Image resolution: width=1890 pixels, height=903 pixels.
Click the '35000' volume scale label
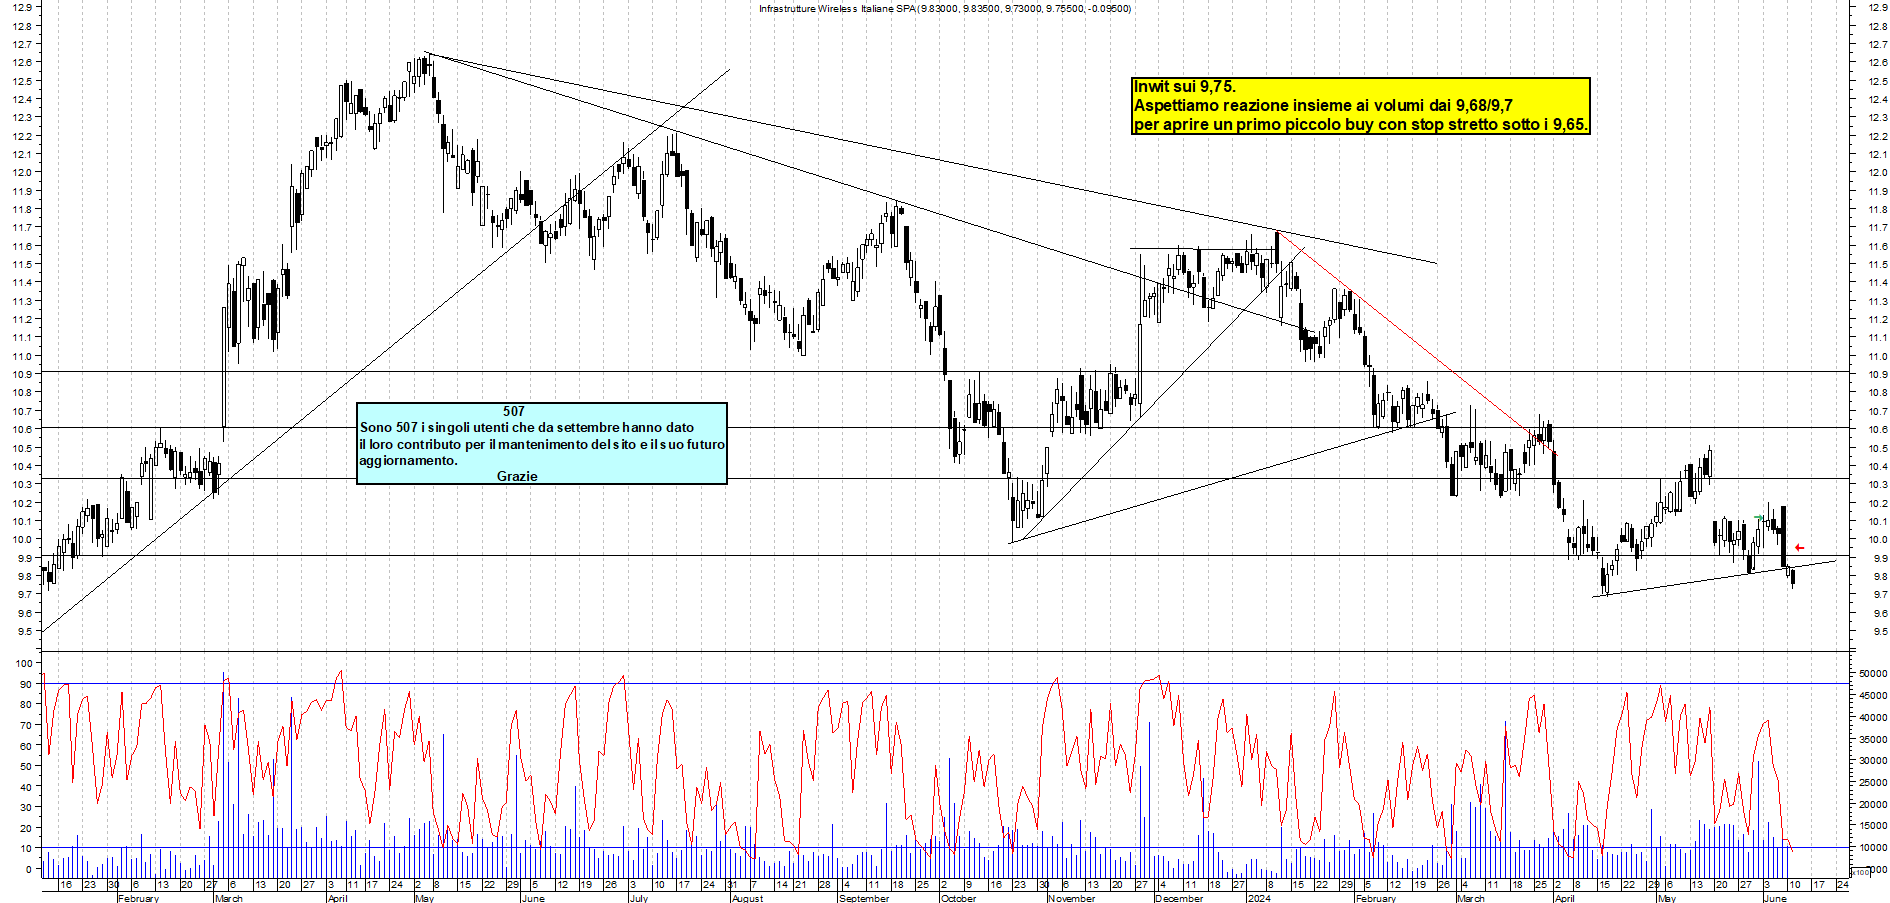click(1873, 740)
